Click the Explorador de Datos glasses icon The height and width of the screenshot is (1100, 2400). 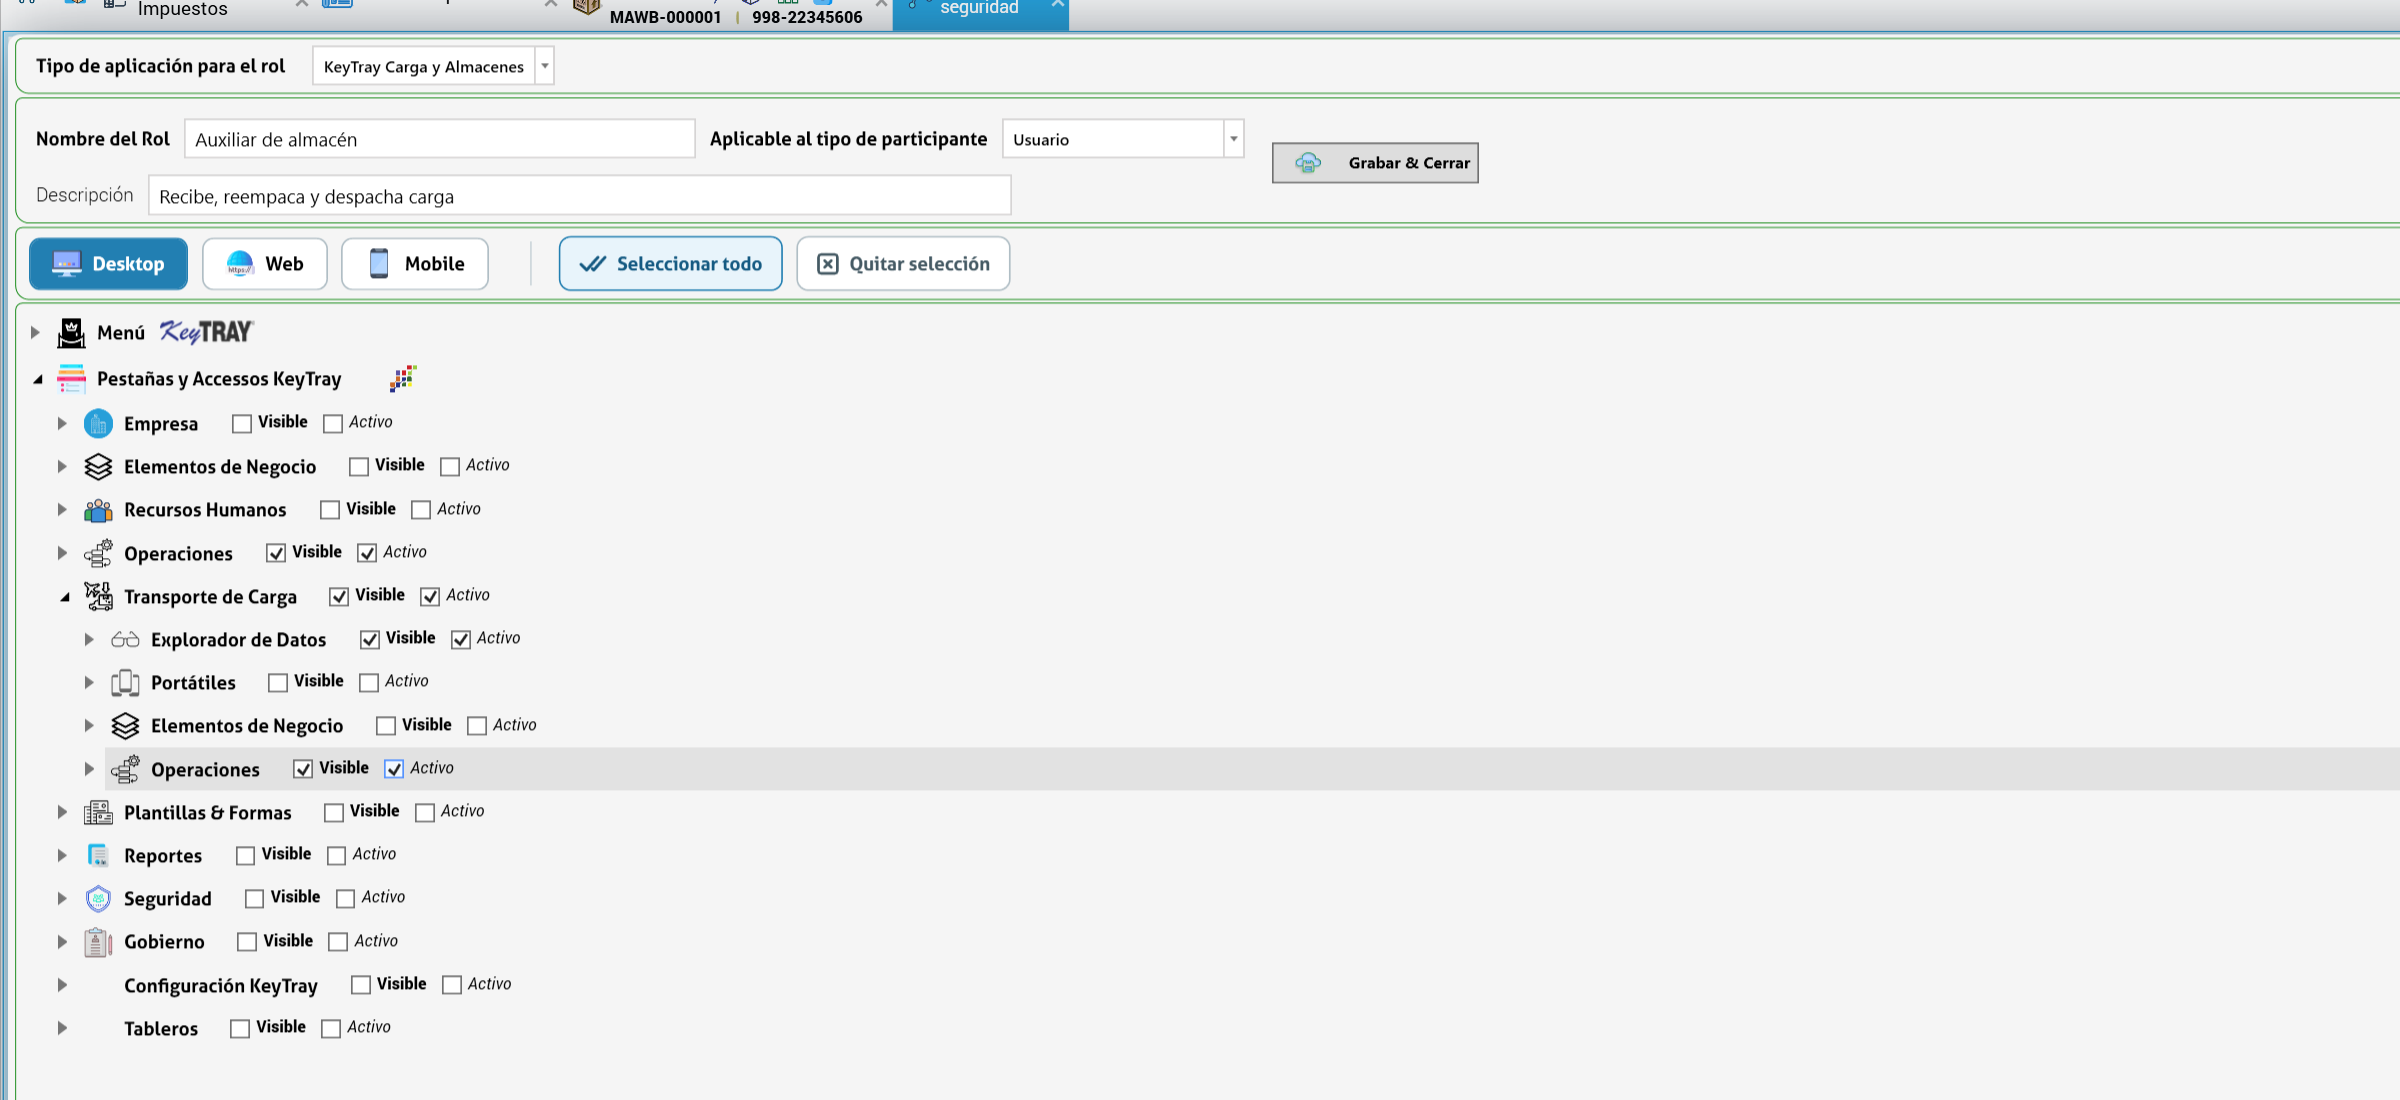click(x=125, y=639)
